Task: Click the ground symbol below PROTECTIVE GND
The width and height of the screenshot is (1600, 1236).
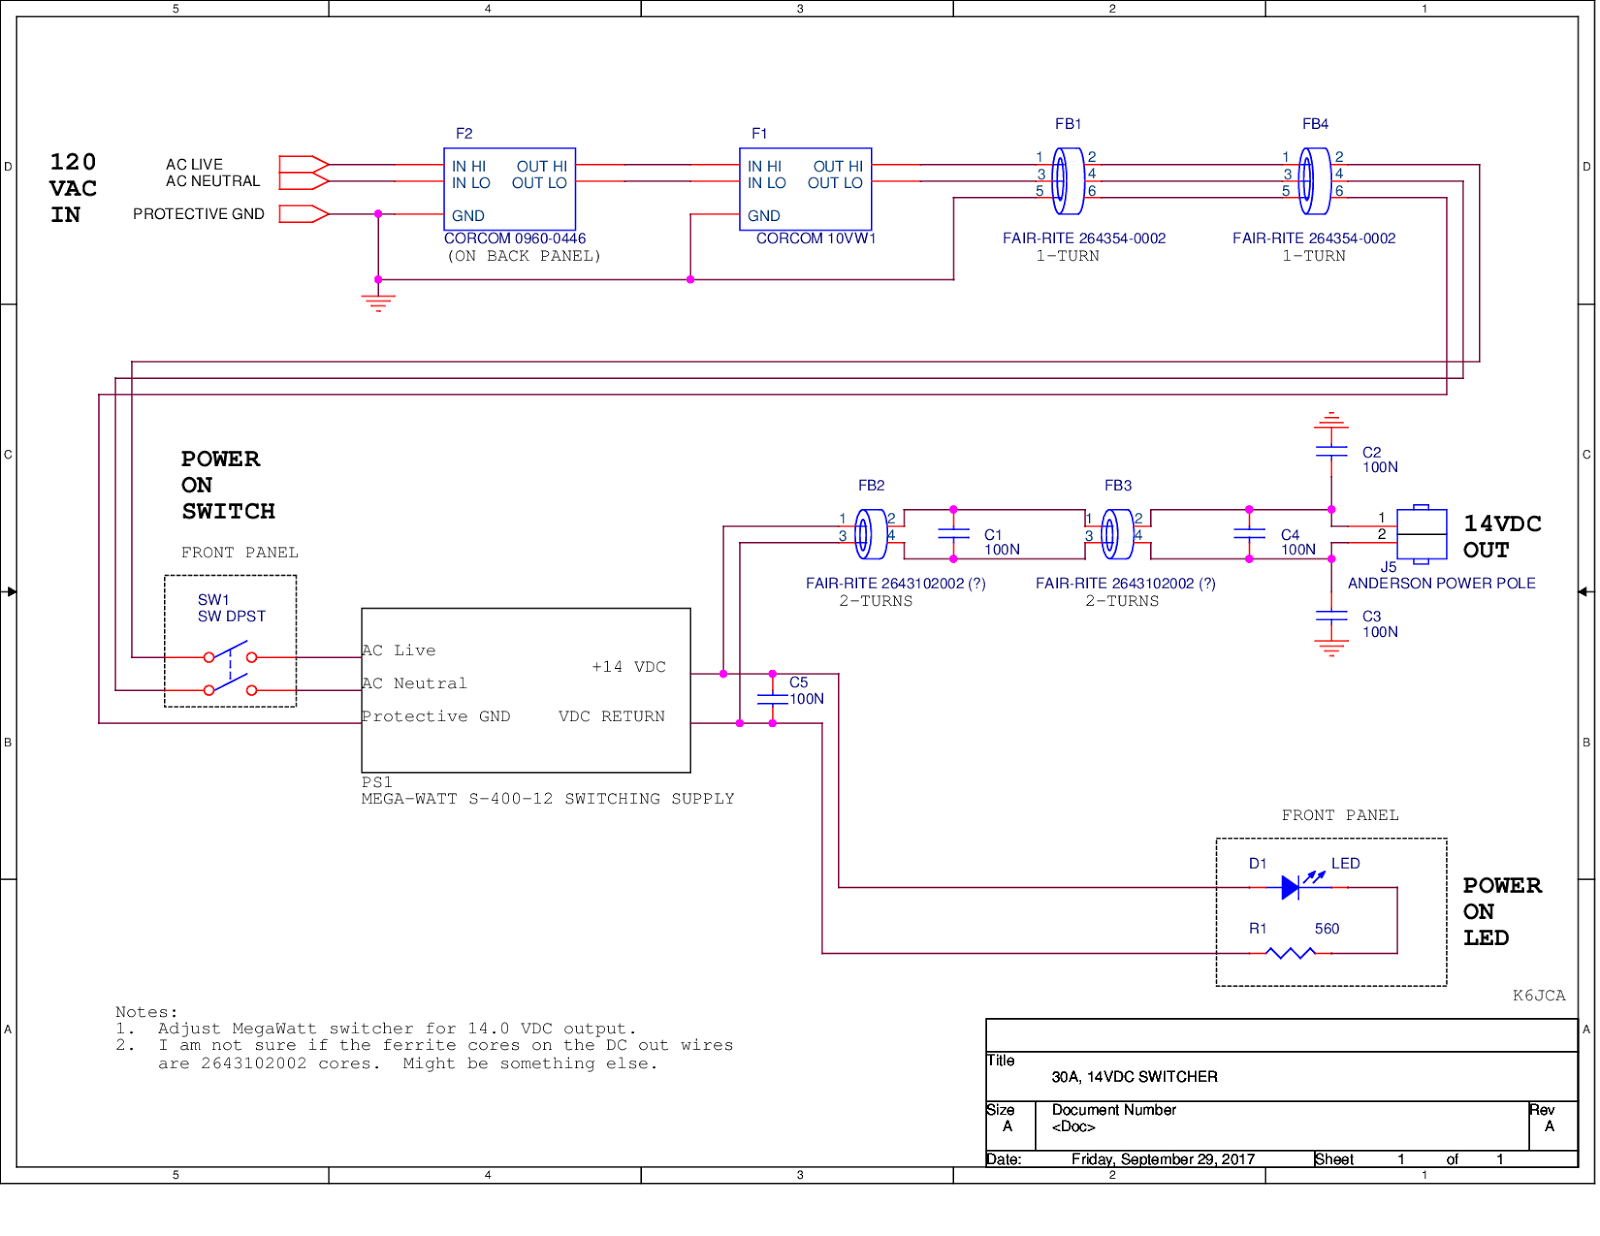Action: (378, 301)
